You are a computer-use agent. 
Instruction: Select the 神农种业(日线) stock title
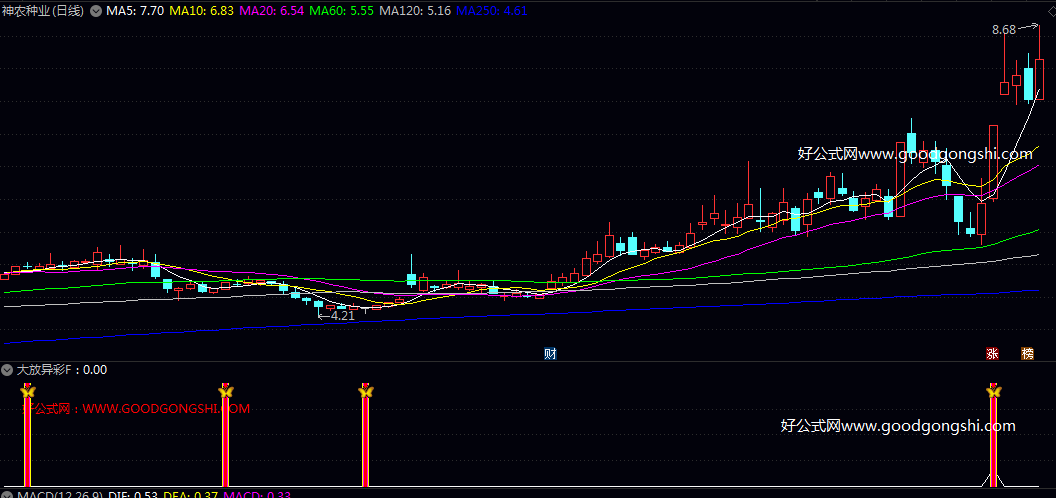pos(44,11)
